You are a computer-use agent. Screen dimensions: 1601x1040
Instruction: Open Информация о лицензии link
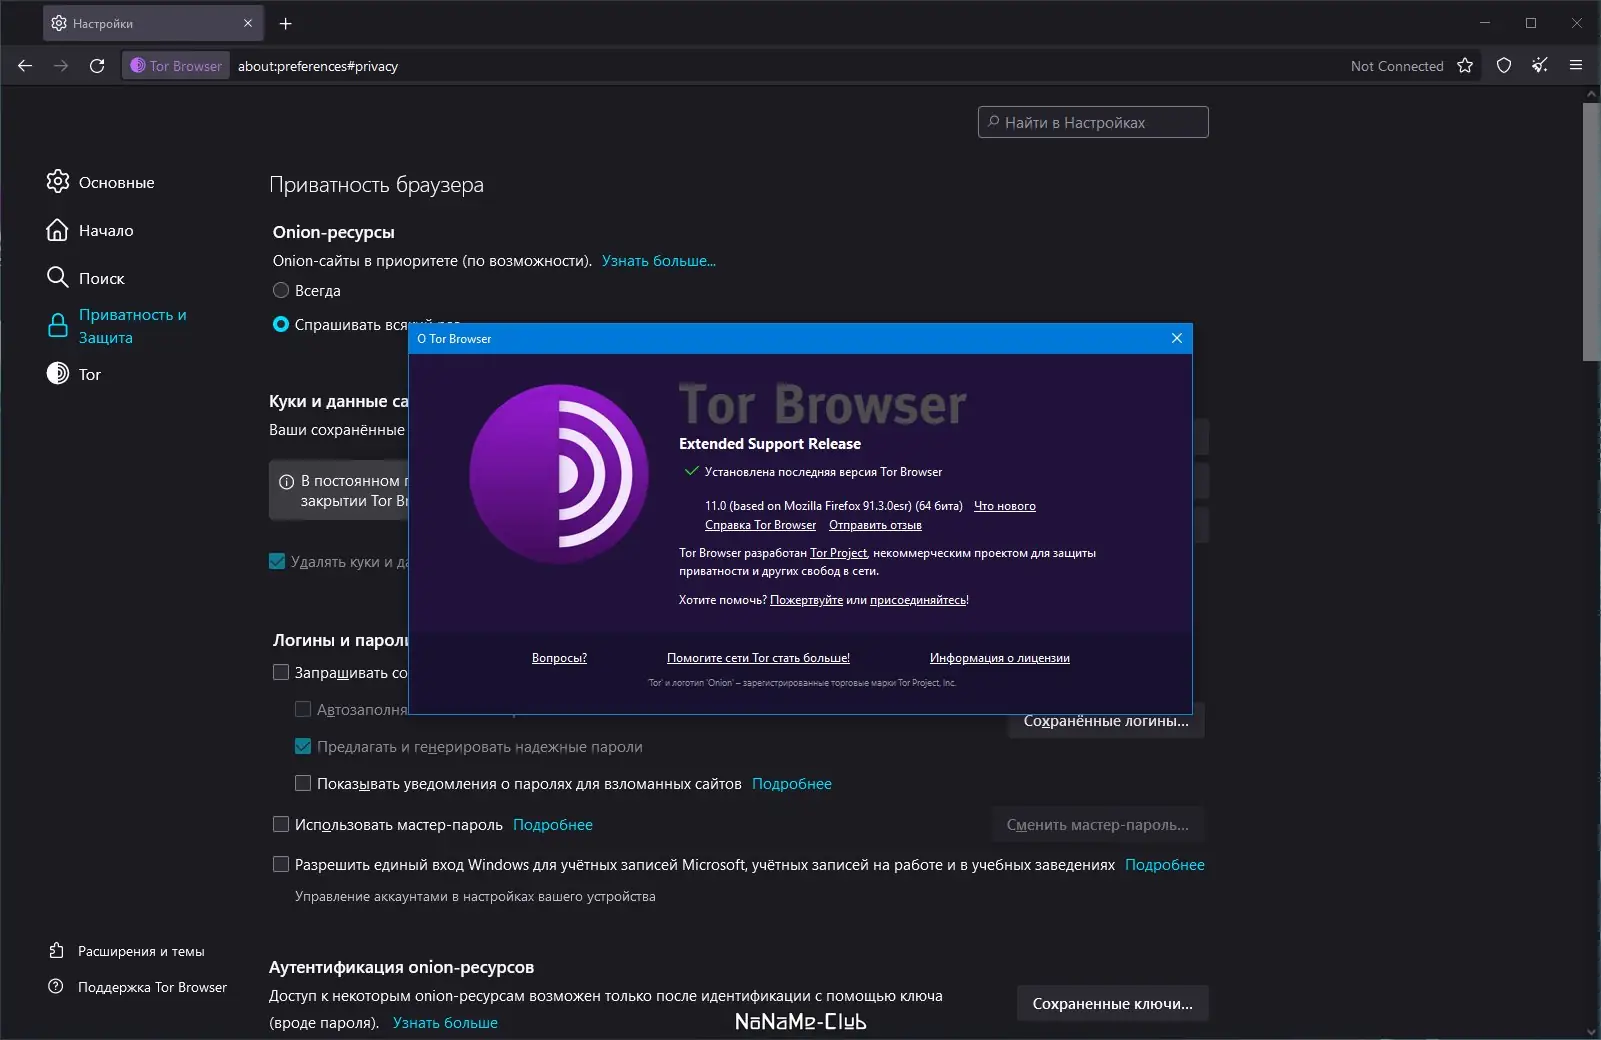[1000, 658]
